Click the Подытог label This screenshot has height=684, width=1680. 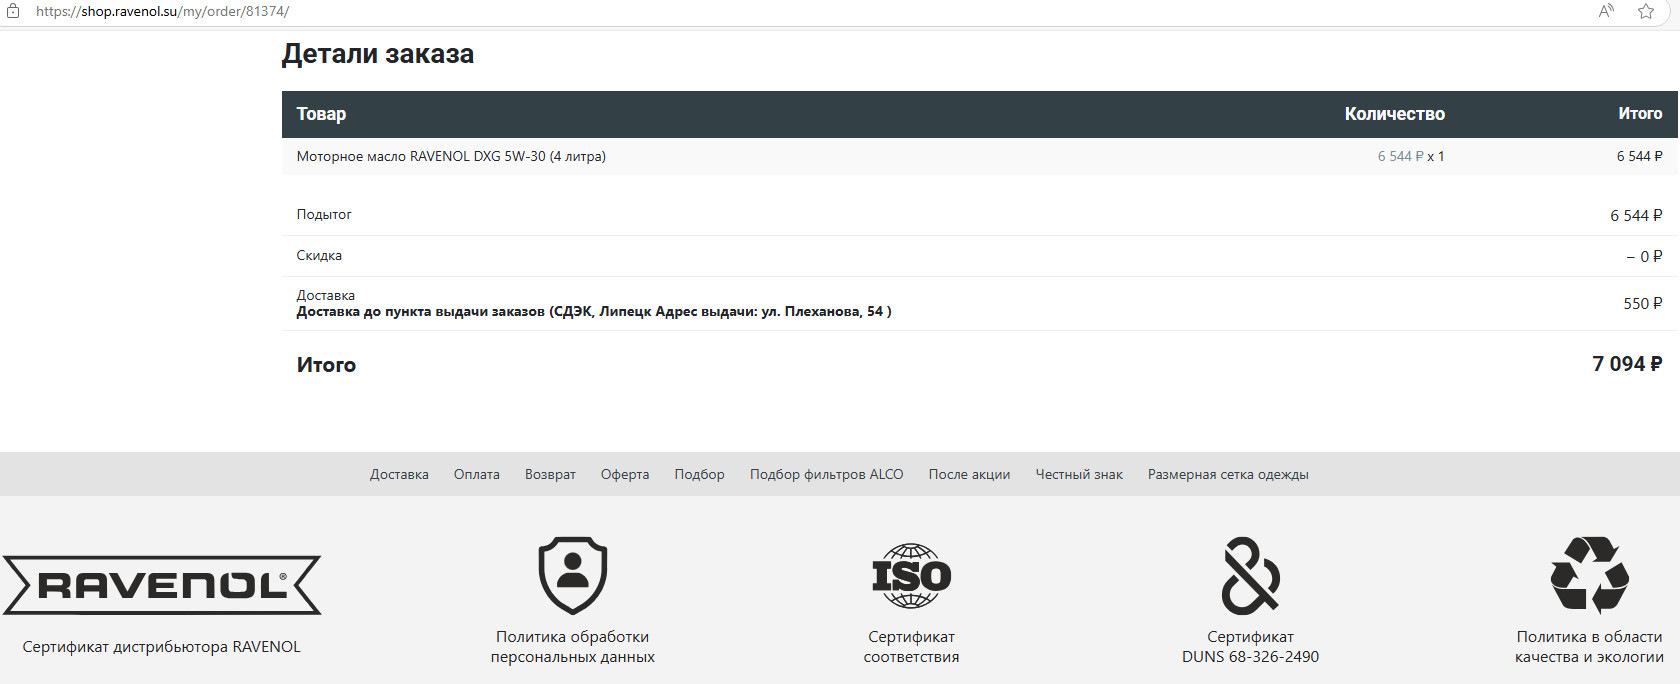tap(324, 214)
